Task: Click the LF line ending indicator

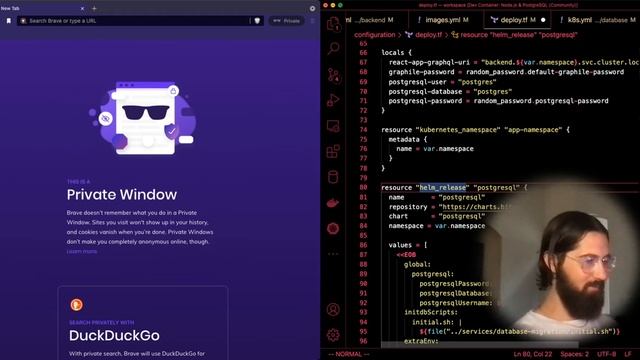Action: (x=628, y=354)
